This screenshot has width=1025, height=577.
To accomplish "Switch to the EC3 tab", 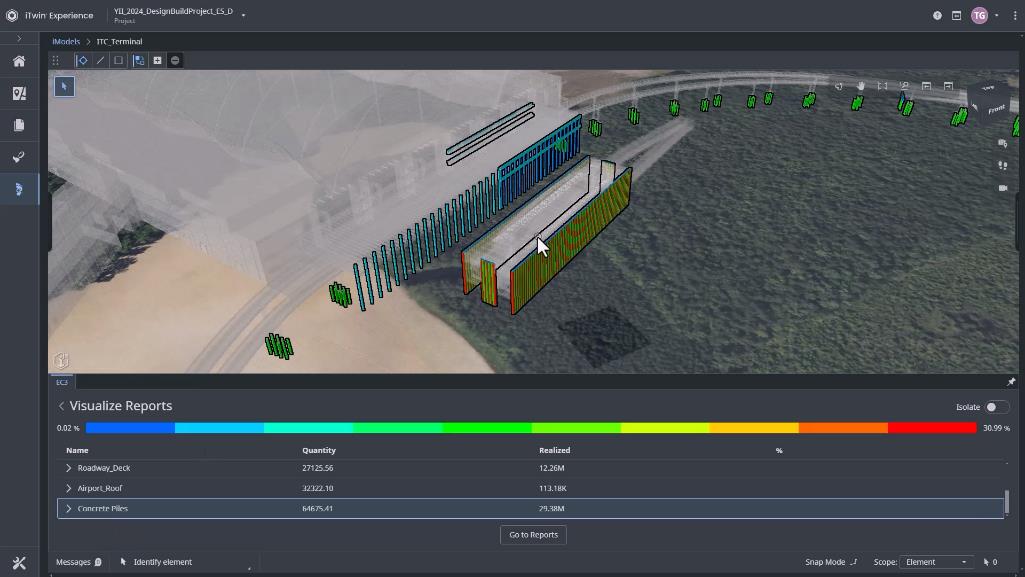I will [x=62, y=382].
